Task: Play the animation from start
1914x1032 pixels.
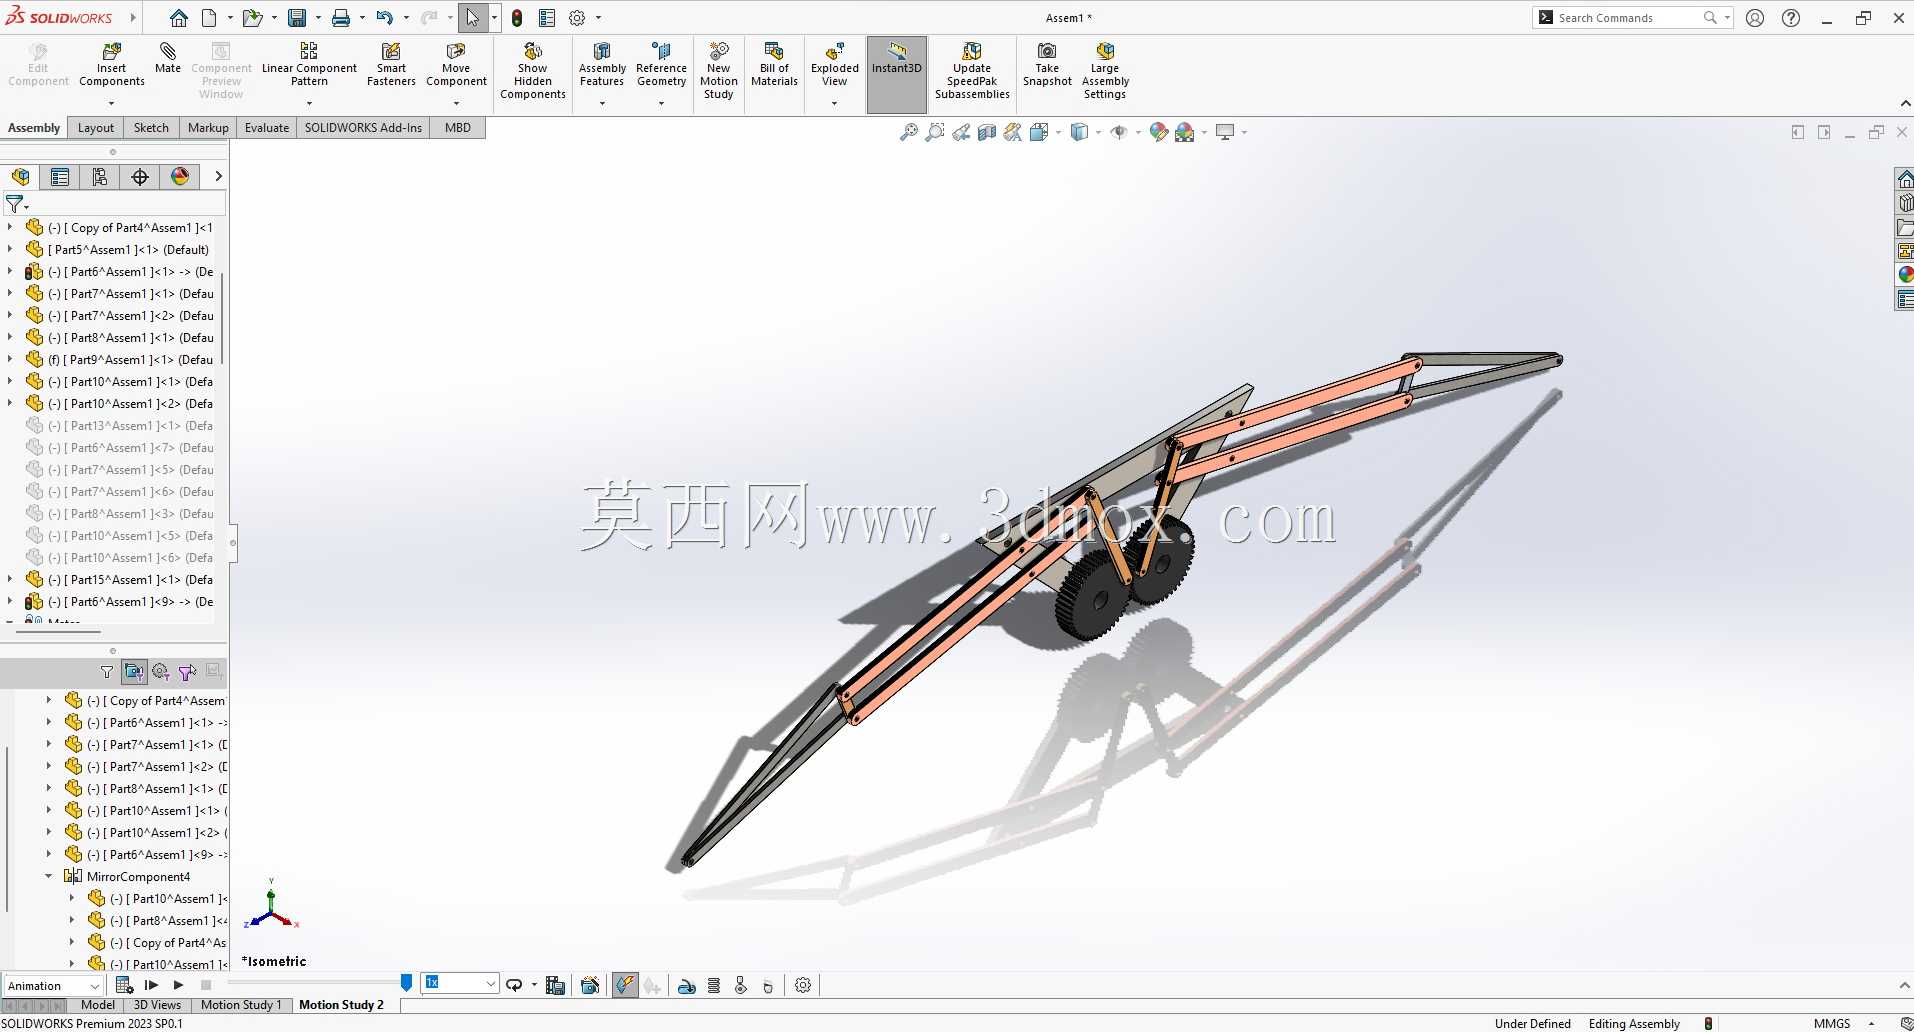Action: [x=151, y=985]
